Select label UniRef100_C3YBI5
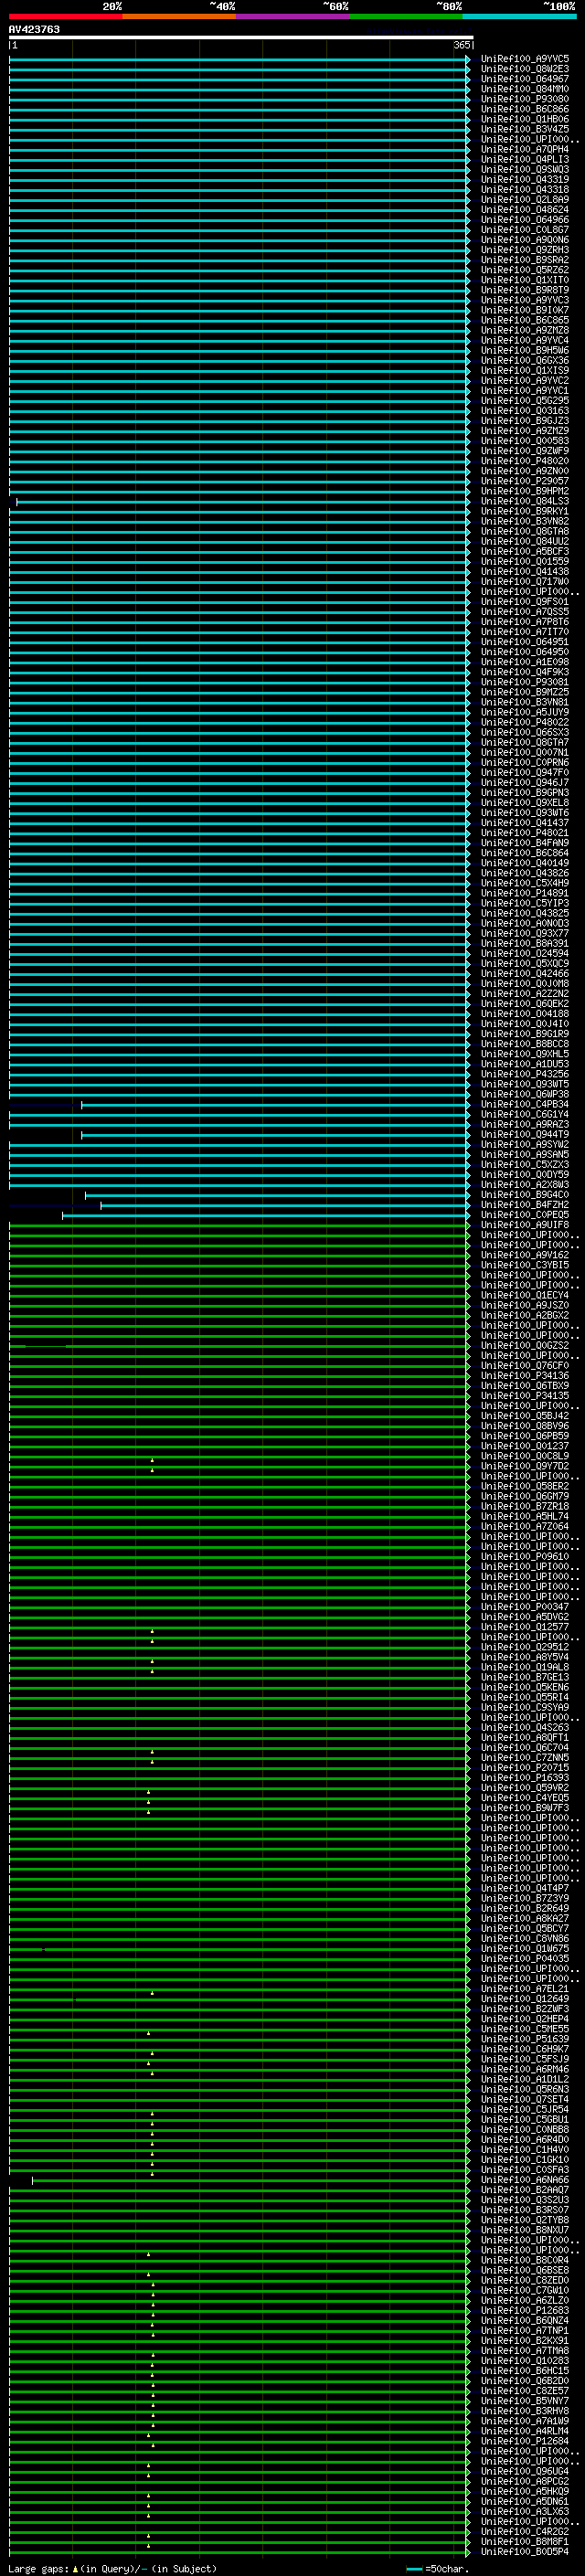The width and height of the screenshot is (585, 2576). coord(525,1265)
